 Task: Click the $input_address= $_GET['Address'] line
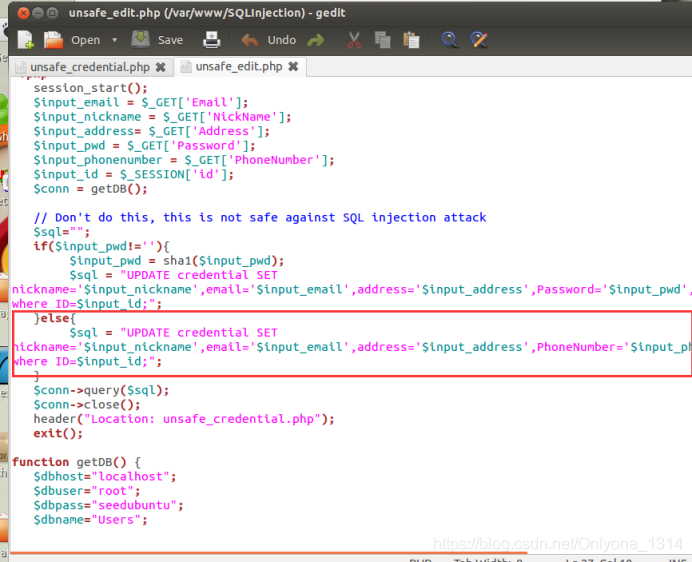(151, 131)
